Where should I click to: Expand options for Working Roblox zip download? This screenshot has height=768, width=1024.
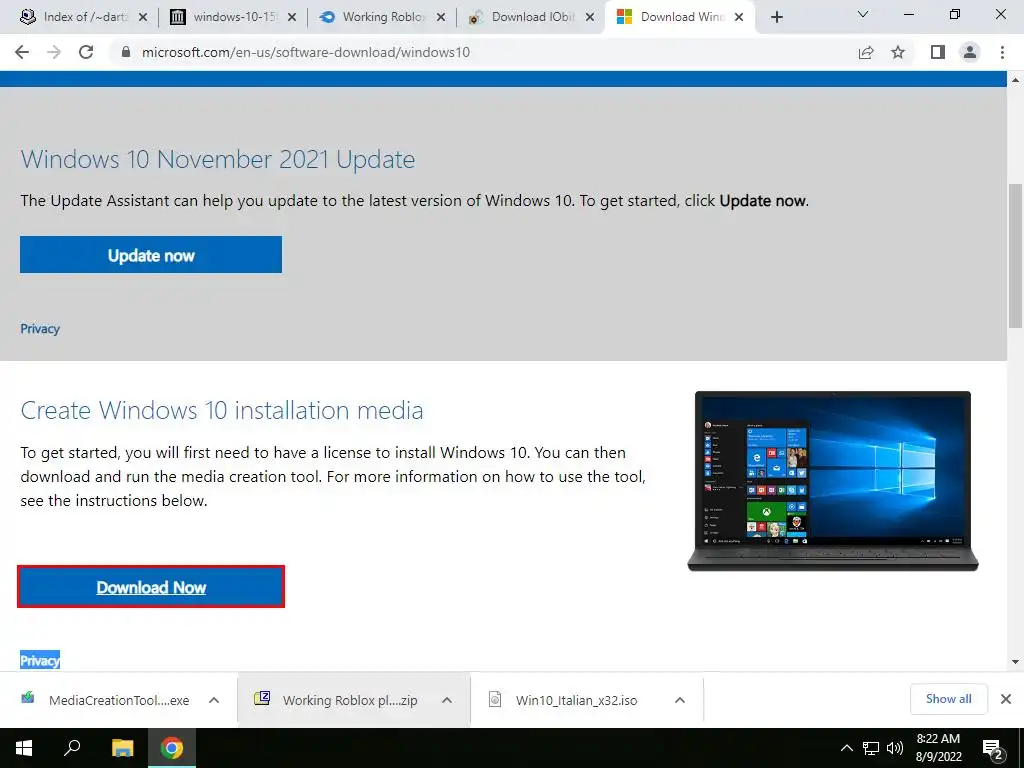click(447, 700)
